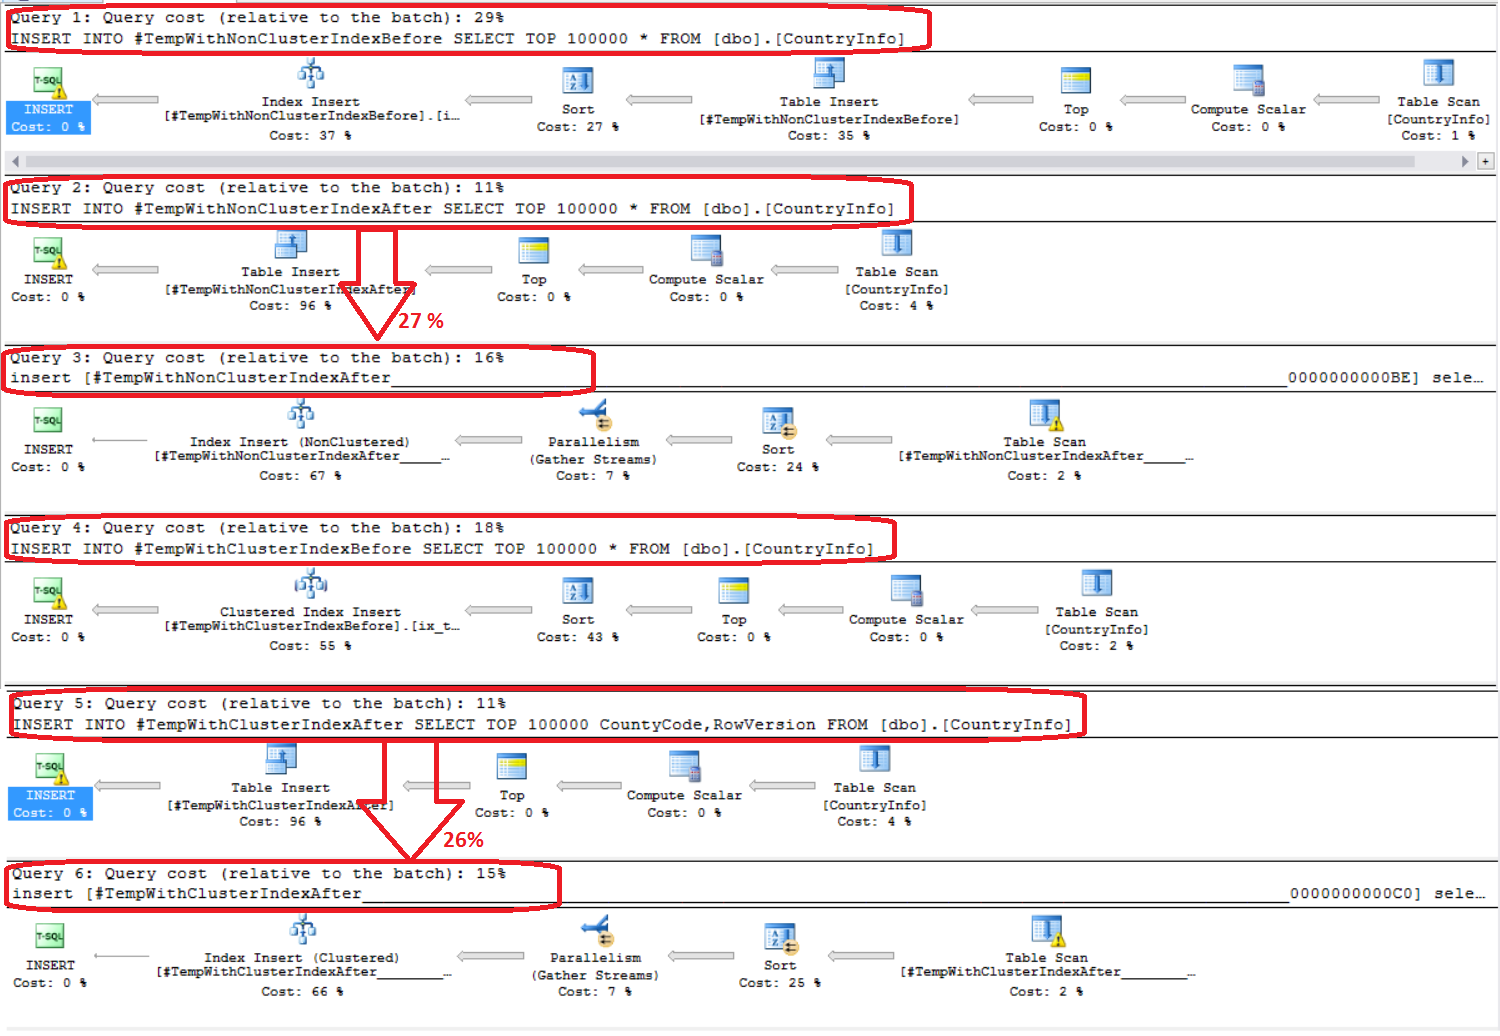1500x1036 pixels.
Task: Select the Table Scan icon in Query 1
Action: pyautogui.click(x=1438, y=74)
